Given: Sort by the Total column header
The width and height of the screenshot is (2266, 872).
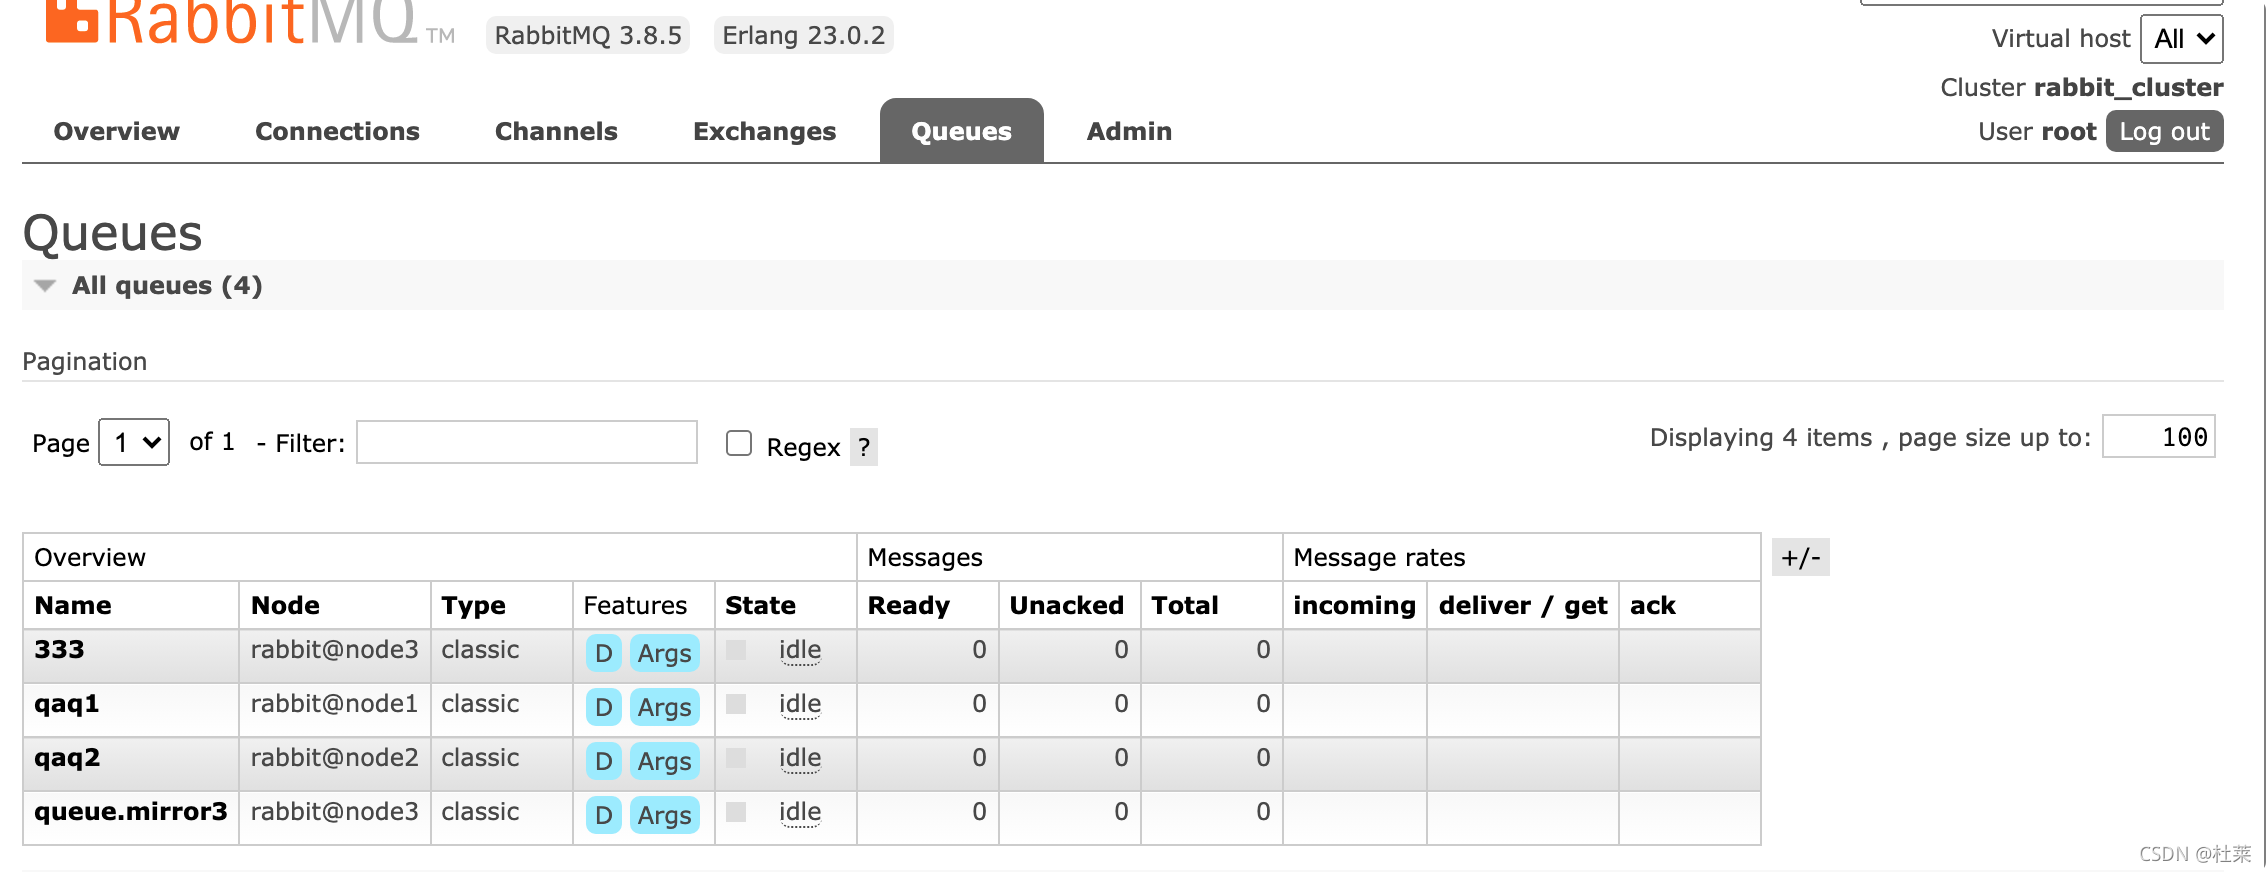Looking at the screenshot, I should [1184, 605].
